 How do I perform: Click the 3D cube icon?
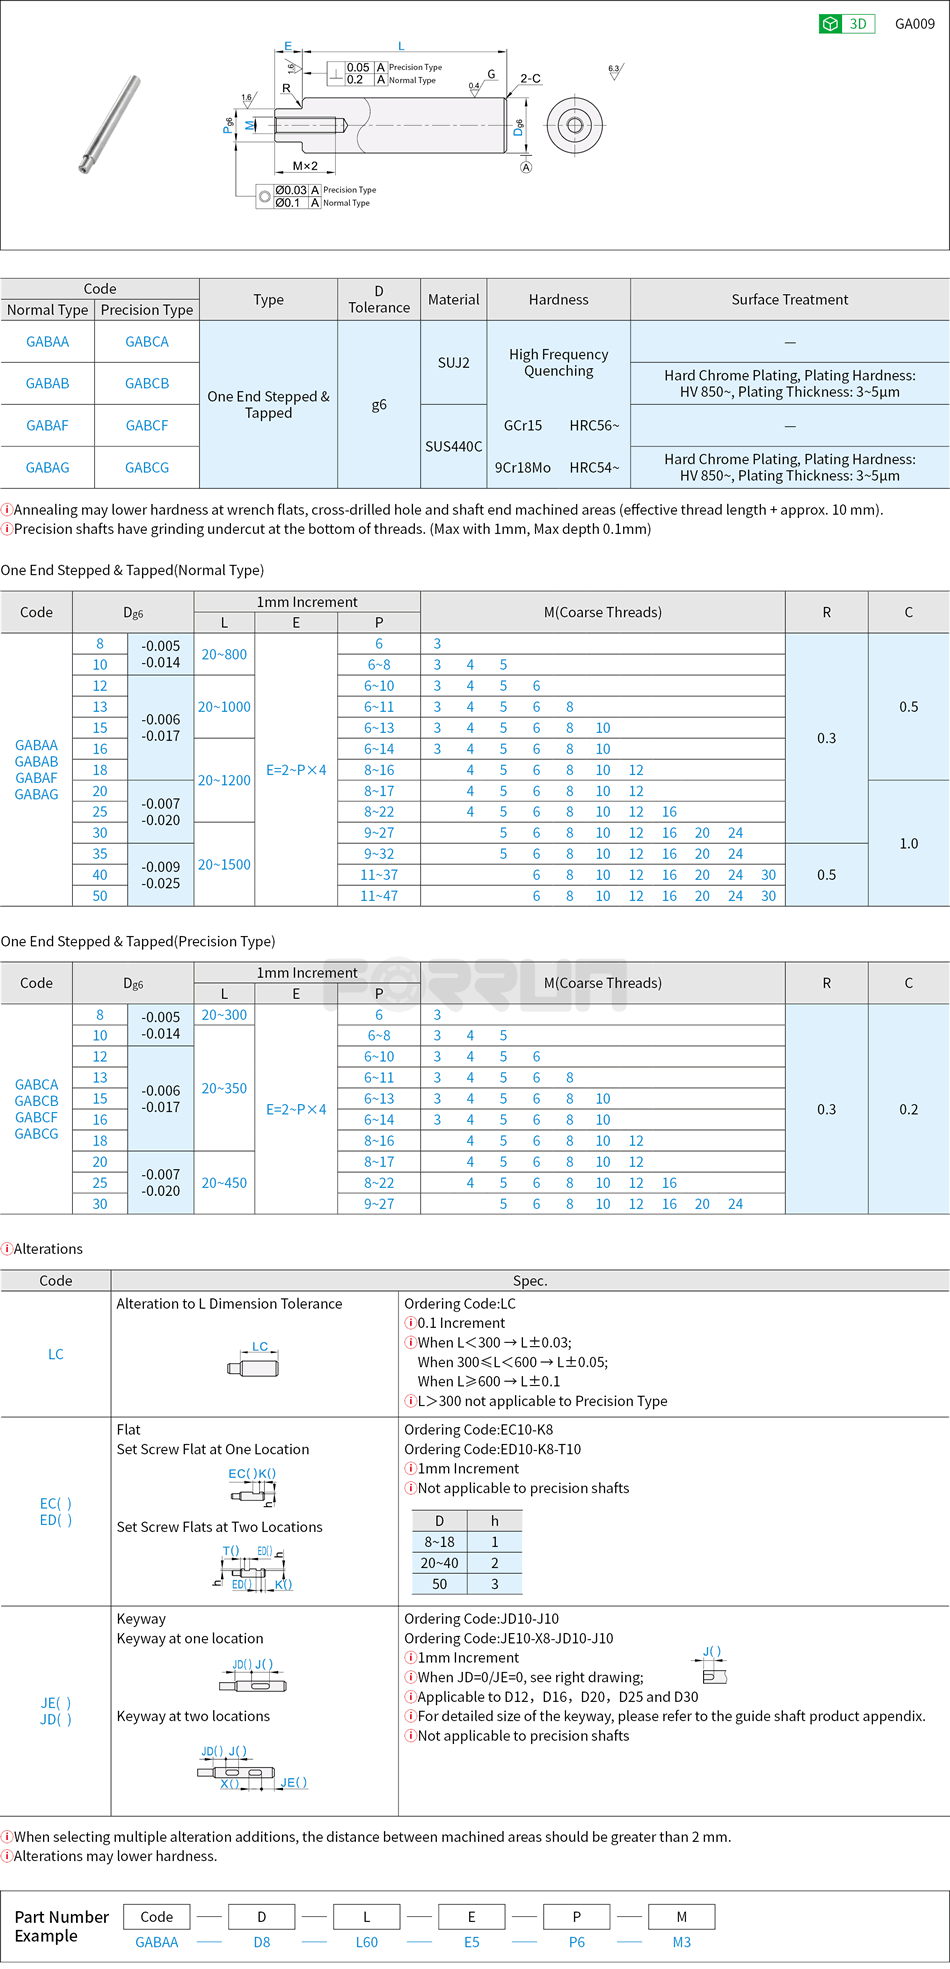(x=830, y=24)
